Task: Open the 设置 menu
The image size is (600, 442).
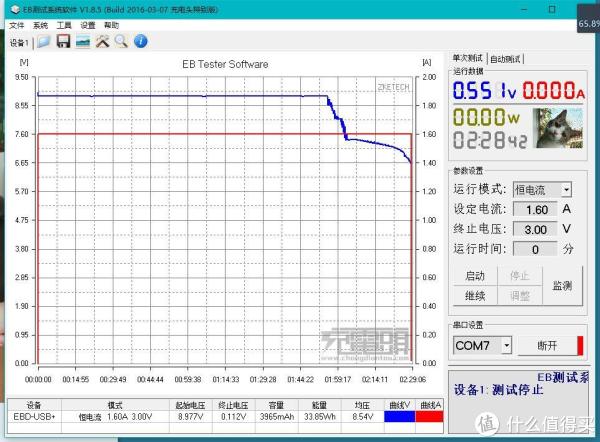Action: coord(88,25)
